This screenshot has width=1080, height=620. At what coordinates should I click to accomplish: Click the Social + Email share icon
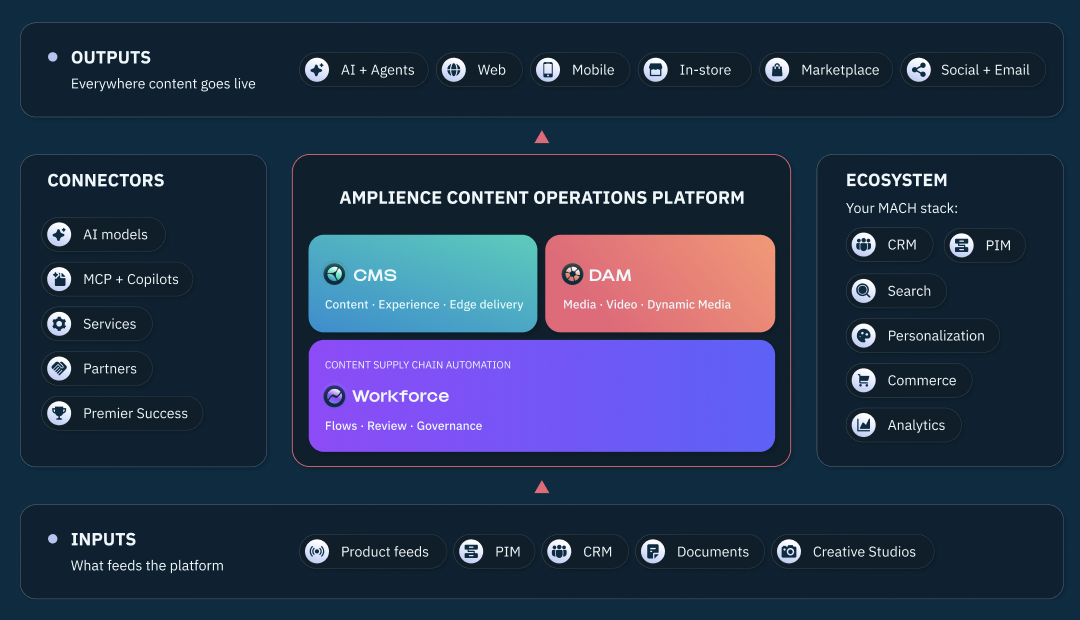918,70
